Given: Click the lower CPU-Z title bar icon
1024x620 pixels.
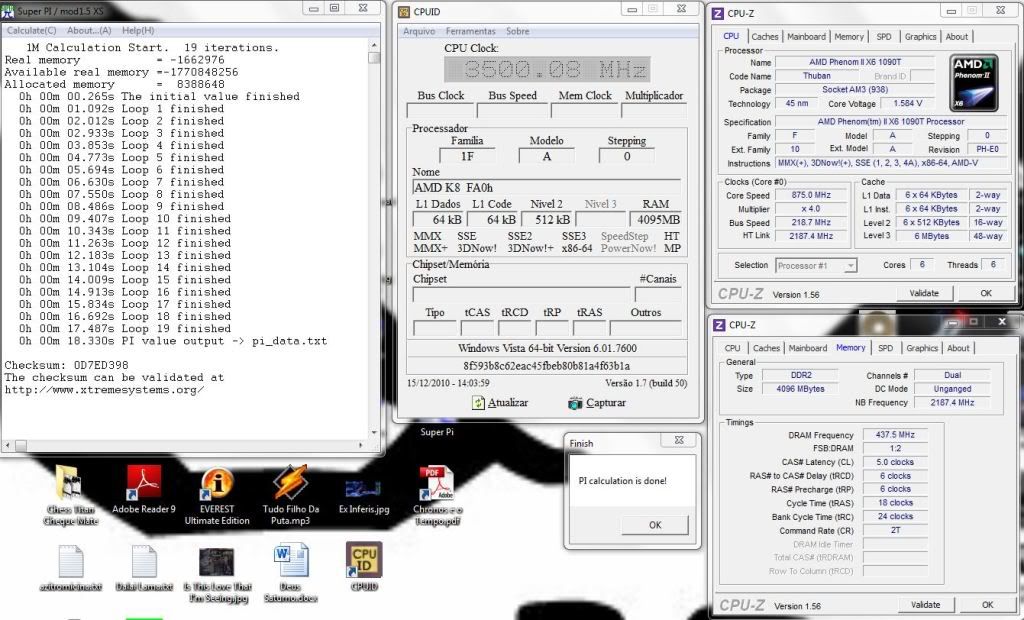Looking at the screenshot, I should [x=719, y=325].
